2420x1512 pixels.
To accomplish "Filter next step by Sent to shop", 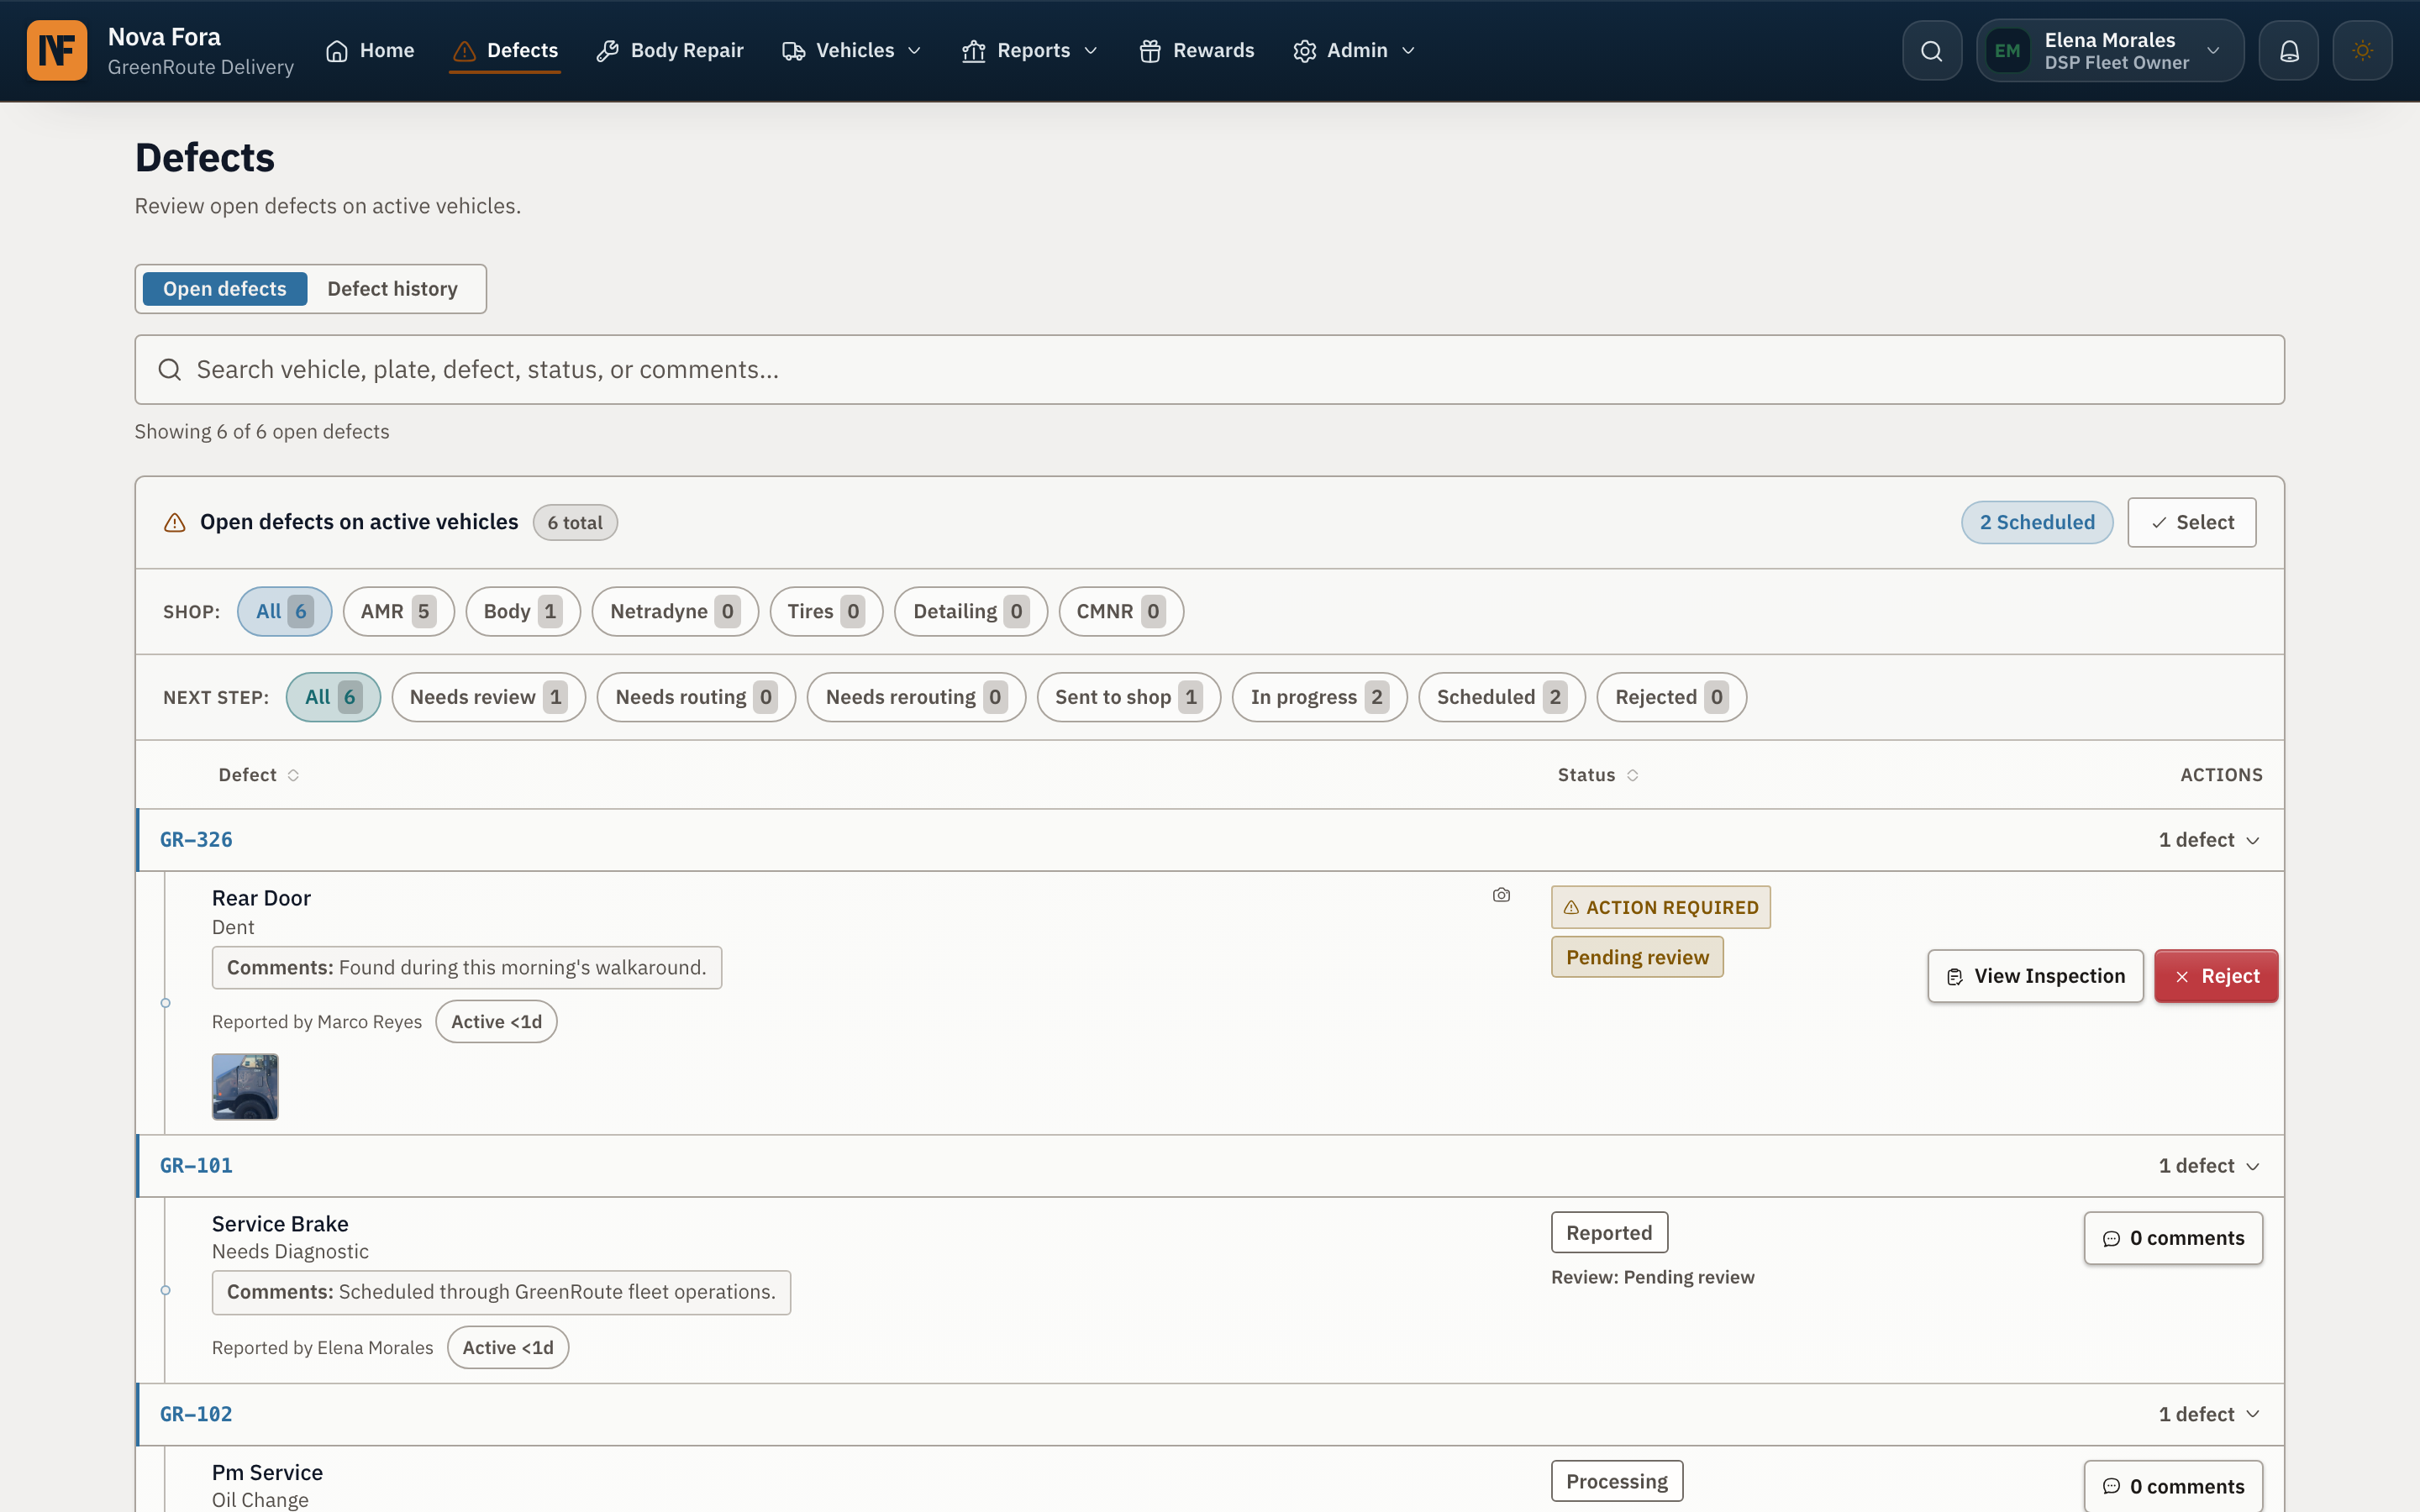I will (x=1128, y=697).
